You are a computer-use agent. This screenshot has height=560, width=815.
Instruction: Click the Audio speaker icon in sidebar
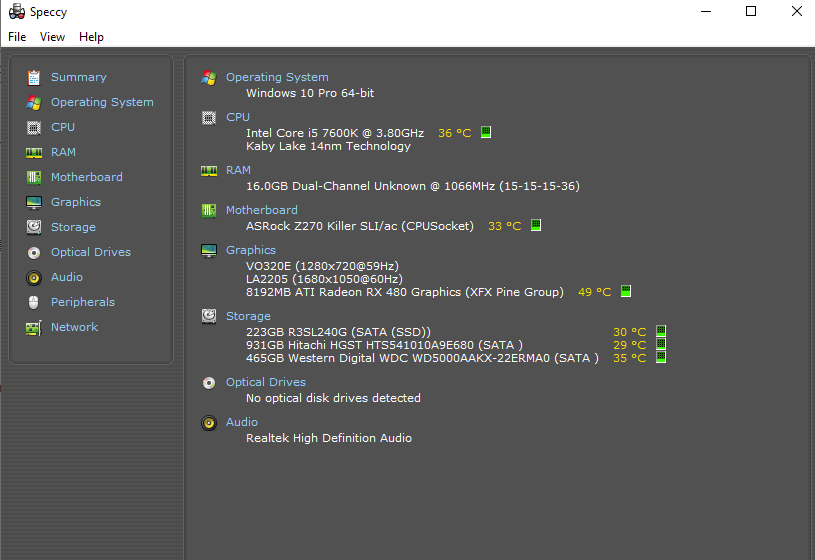click(34, 278)
